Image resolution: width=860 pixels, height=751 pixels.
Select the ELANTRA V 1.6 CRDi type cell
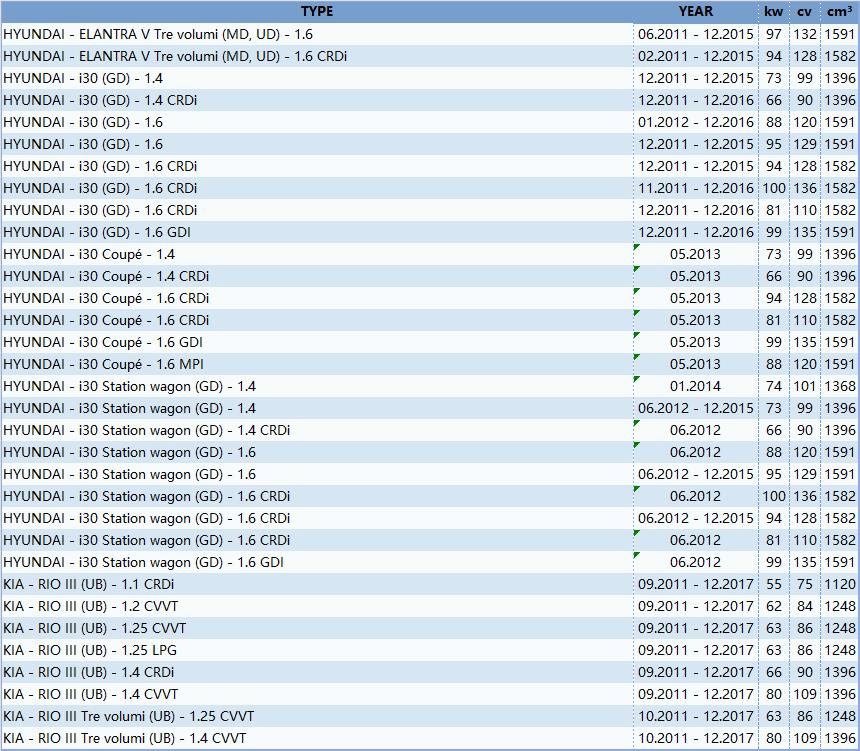click(x=175, y=56)
